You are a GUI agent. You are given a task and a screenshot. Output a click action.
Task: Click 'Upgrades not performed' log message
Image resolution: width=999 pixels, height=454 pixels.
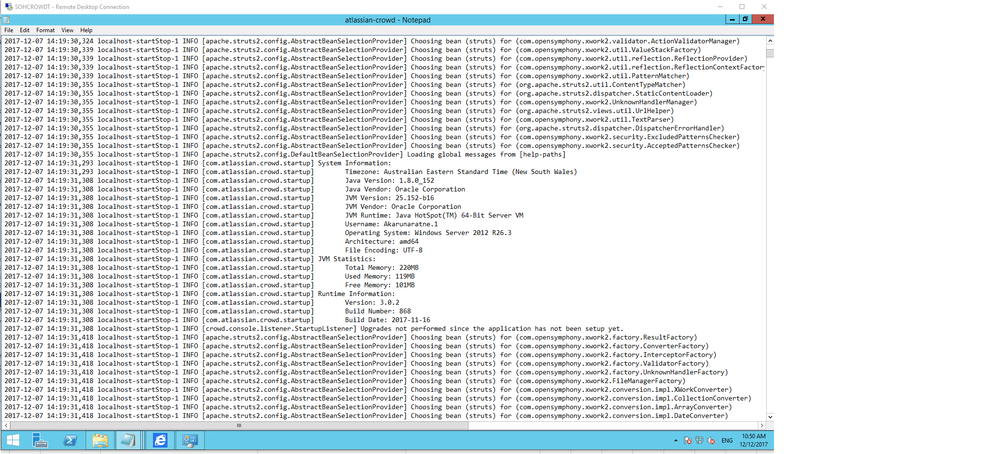[491, 329]
